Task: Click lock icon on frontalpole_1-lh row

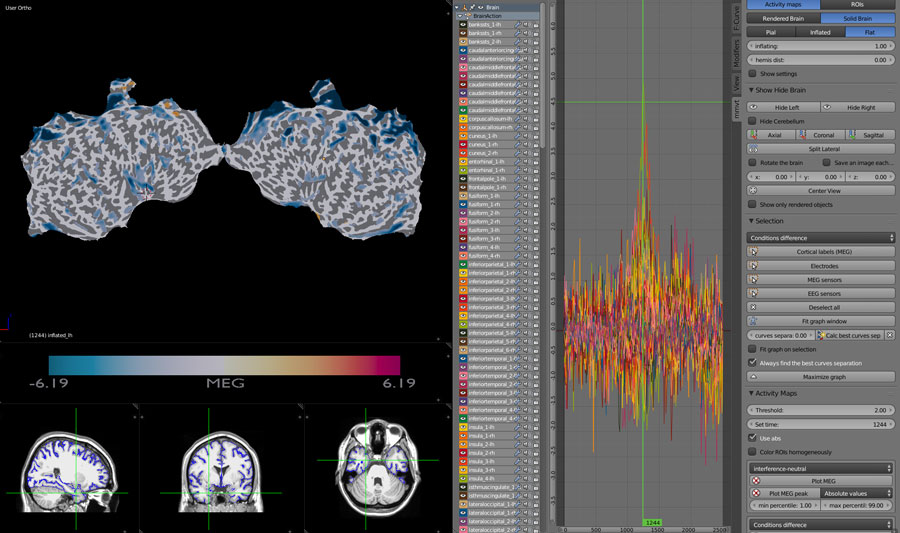Action: tap(536, 179)
